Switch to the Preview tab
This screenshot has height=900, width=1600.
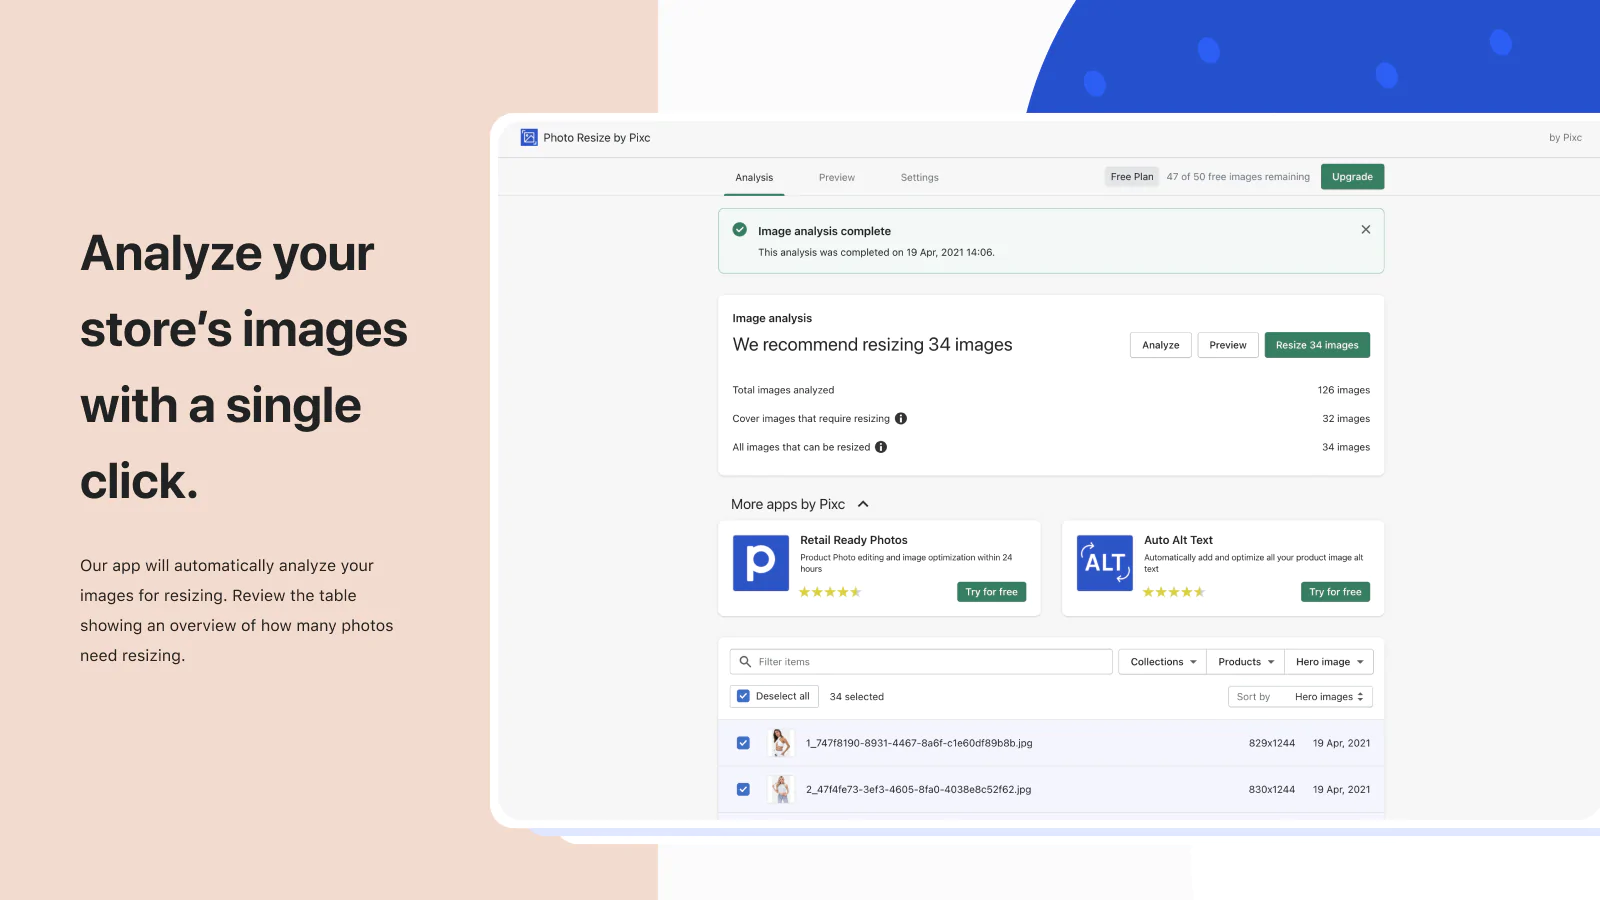pos(837,178)
